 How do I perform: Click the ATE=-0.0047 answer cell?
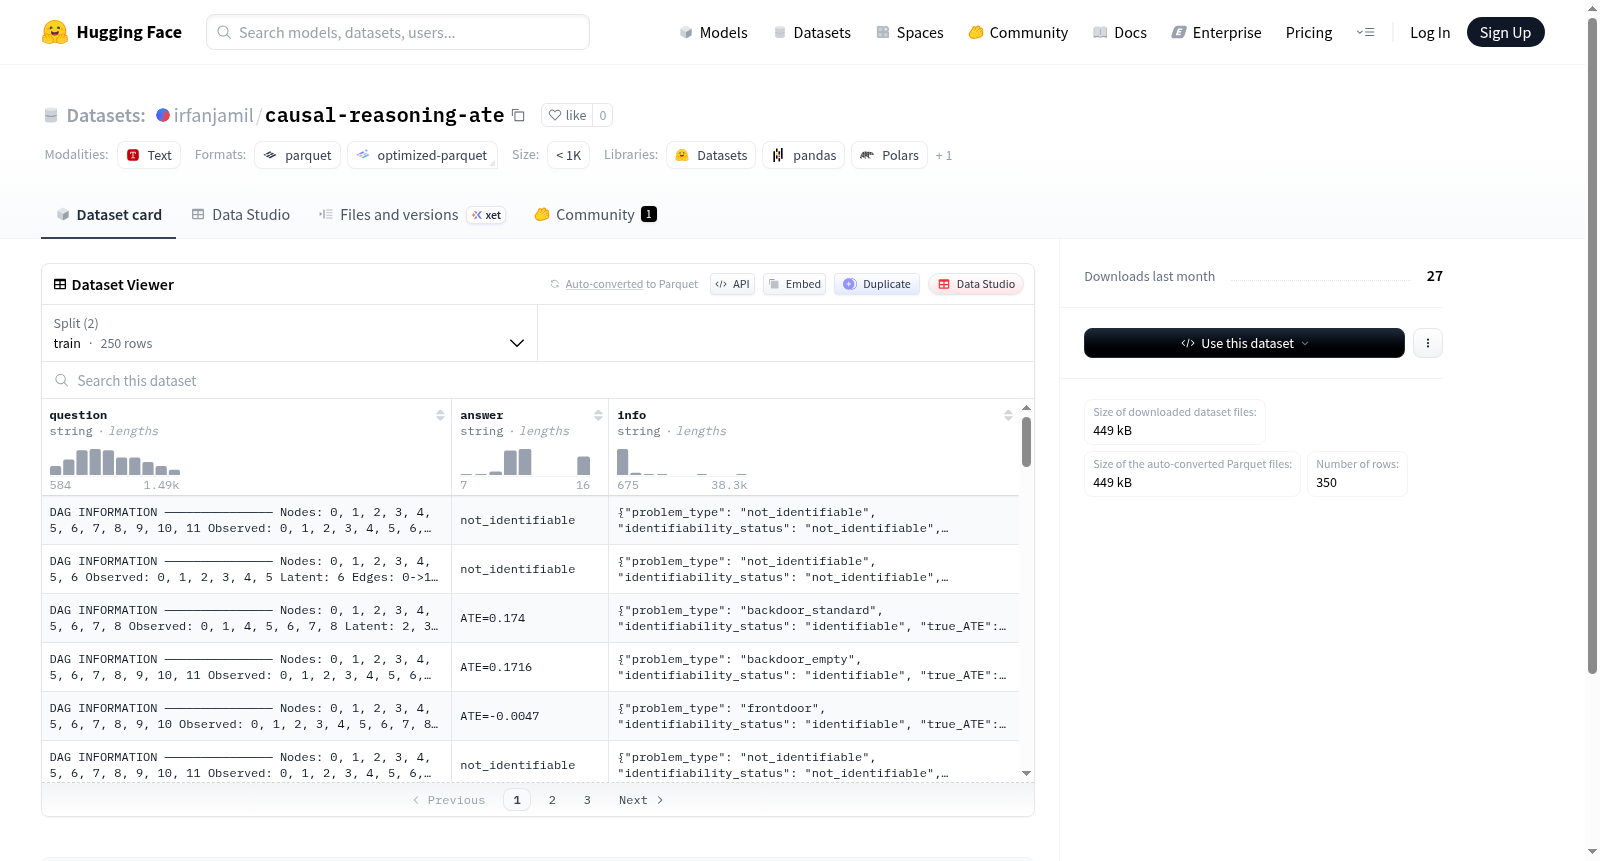(530, 716)
